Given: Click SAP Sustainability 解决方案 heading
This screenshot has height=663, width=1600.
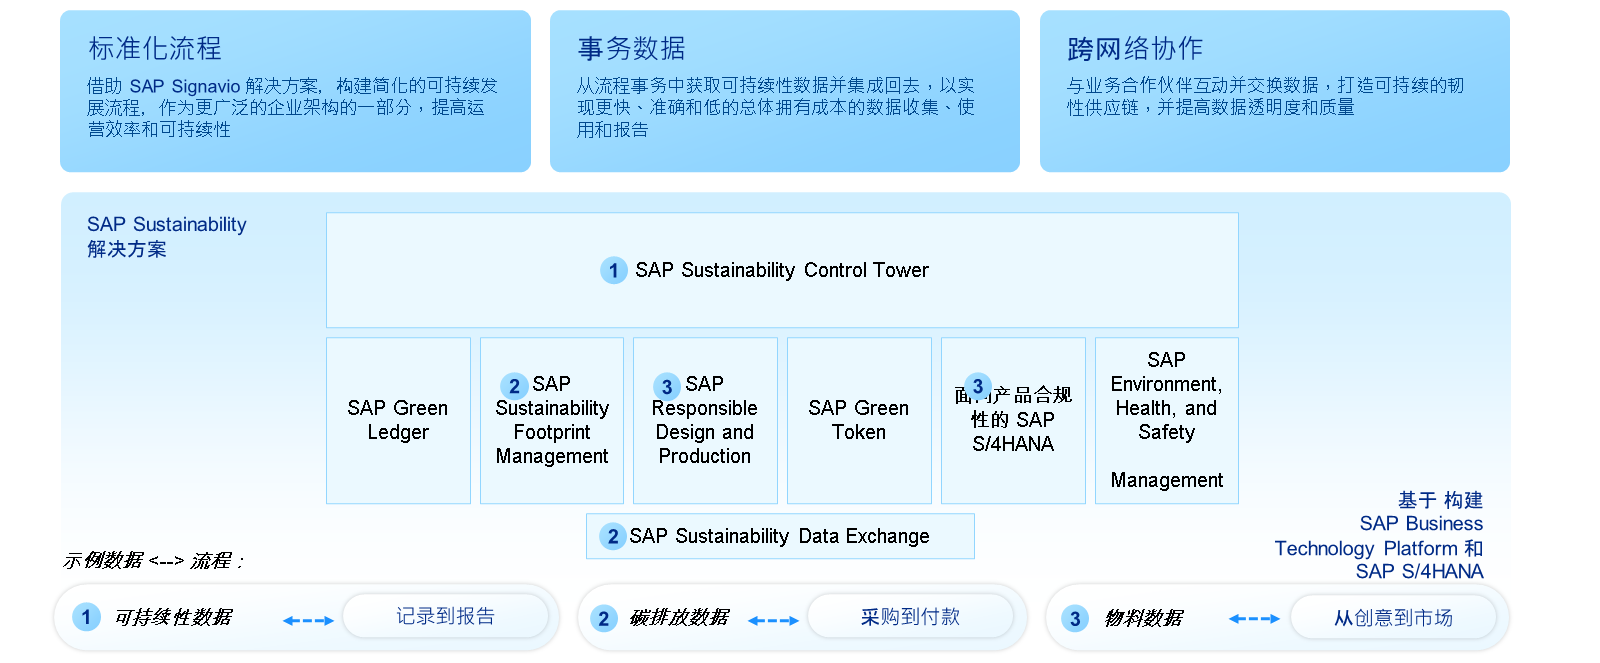Looking at the screenshot, I should [x=166, y=236].
